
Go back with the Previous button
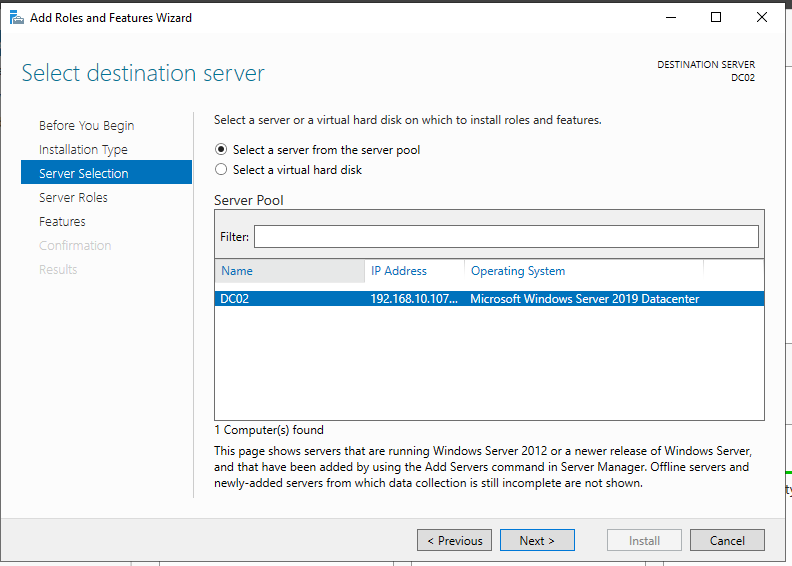click(455, 540)
